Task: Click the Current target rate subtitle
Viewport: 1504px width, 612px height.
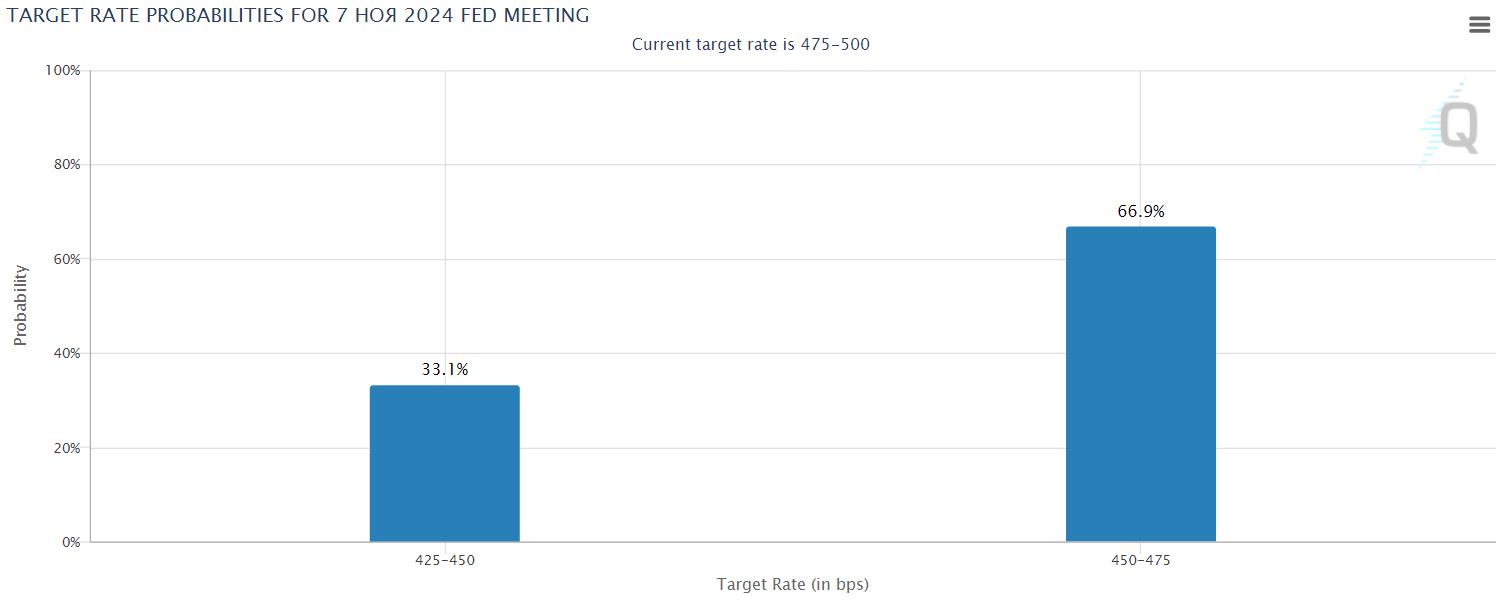Action: point(751,44)
